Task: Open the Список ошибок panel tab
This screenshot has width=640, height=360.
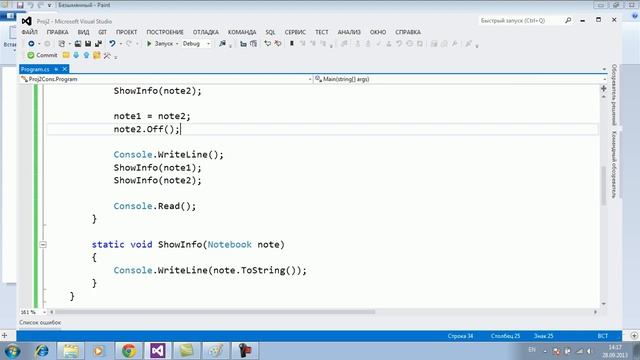Action: 40,322
